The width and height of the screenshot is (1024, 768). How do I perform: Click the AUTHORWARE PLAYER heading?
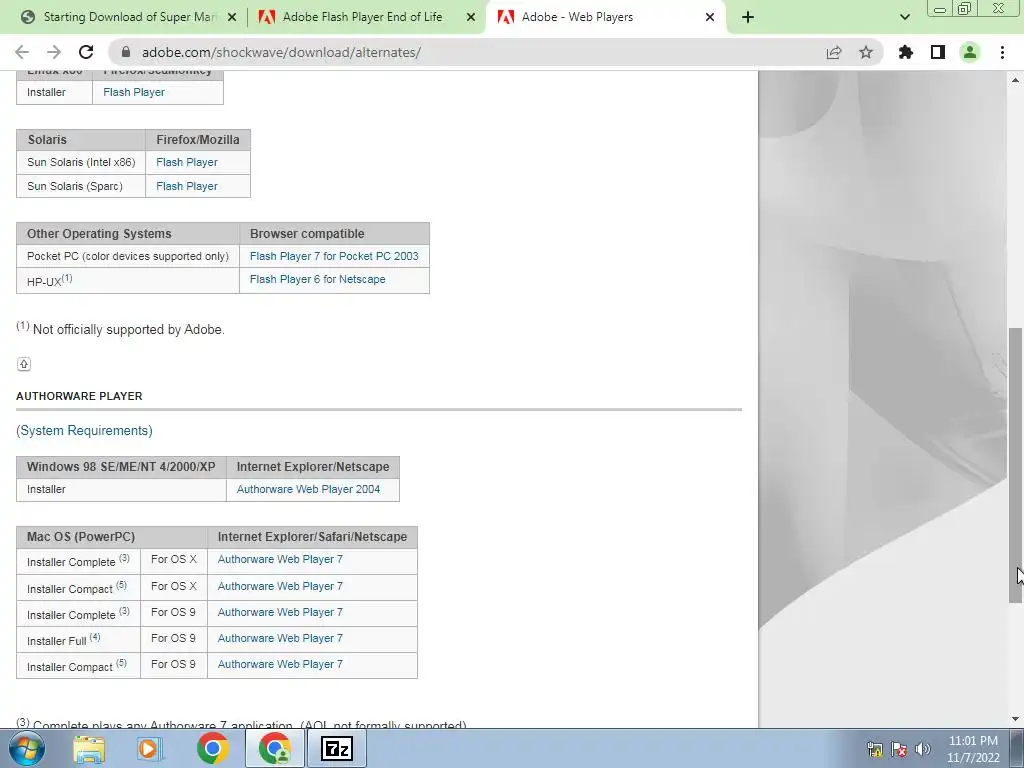tap(79, 396)
